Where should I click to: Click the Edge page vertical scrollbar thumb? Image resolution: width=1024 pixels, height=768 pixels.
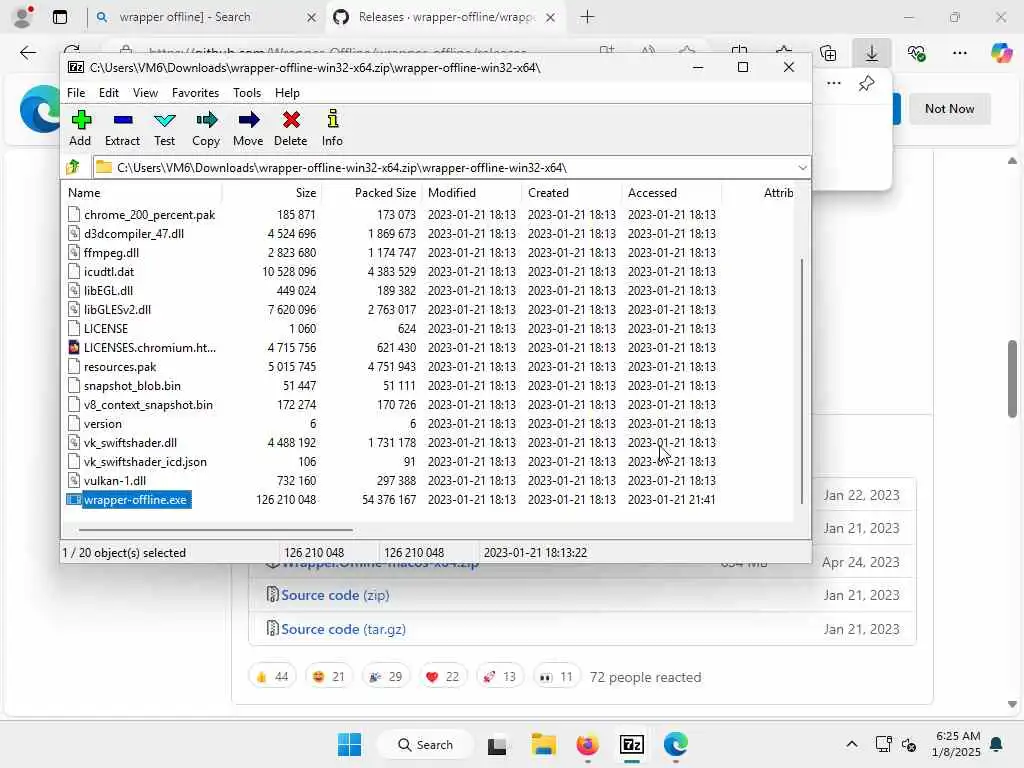[1012, 378]
